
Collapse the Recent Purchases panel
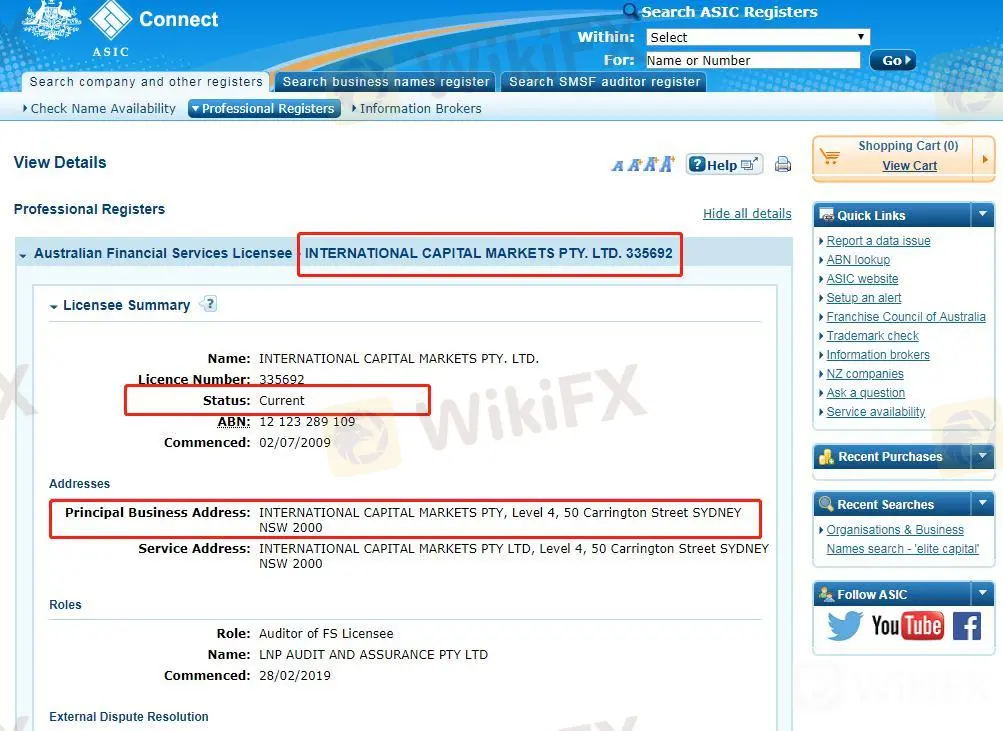(983, 456)
